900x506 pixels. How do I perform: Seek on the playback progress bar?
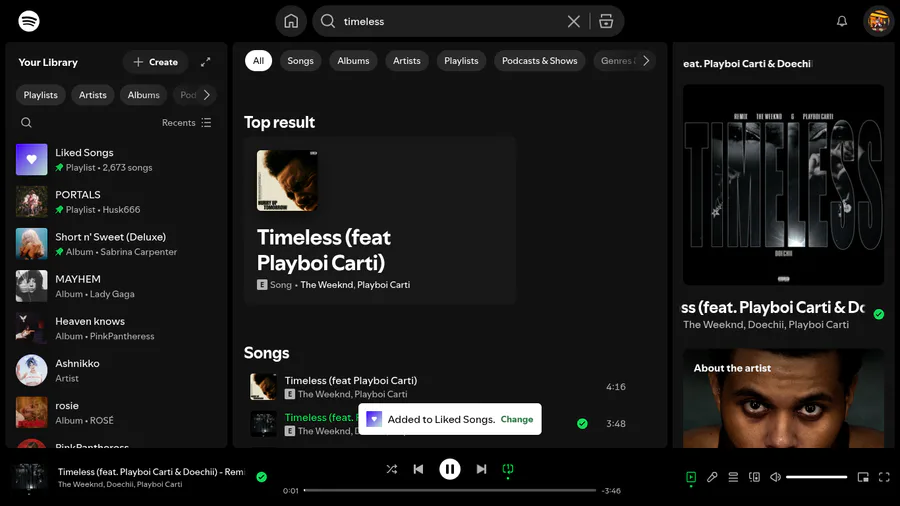coord(450,491)
